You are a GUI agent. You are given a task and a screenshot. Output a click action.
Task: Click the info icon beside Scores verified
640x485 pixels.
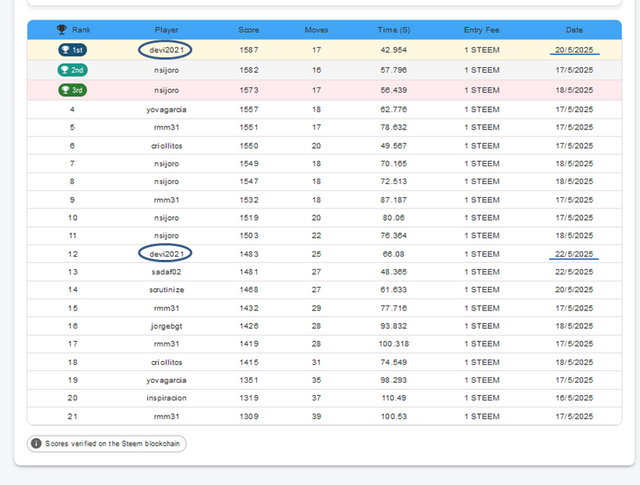36,443
